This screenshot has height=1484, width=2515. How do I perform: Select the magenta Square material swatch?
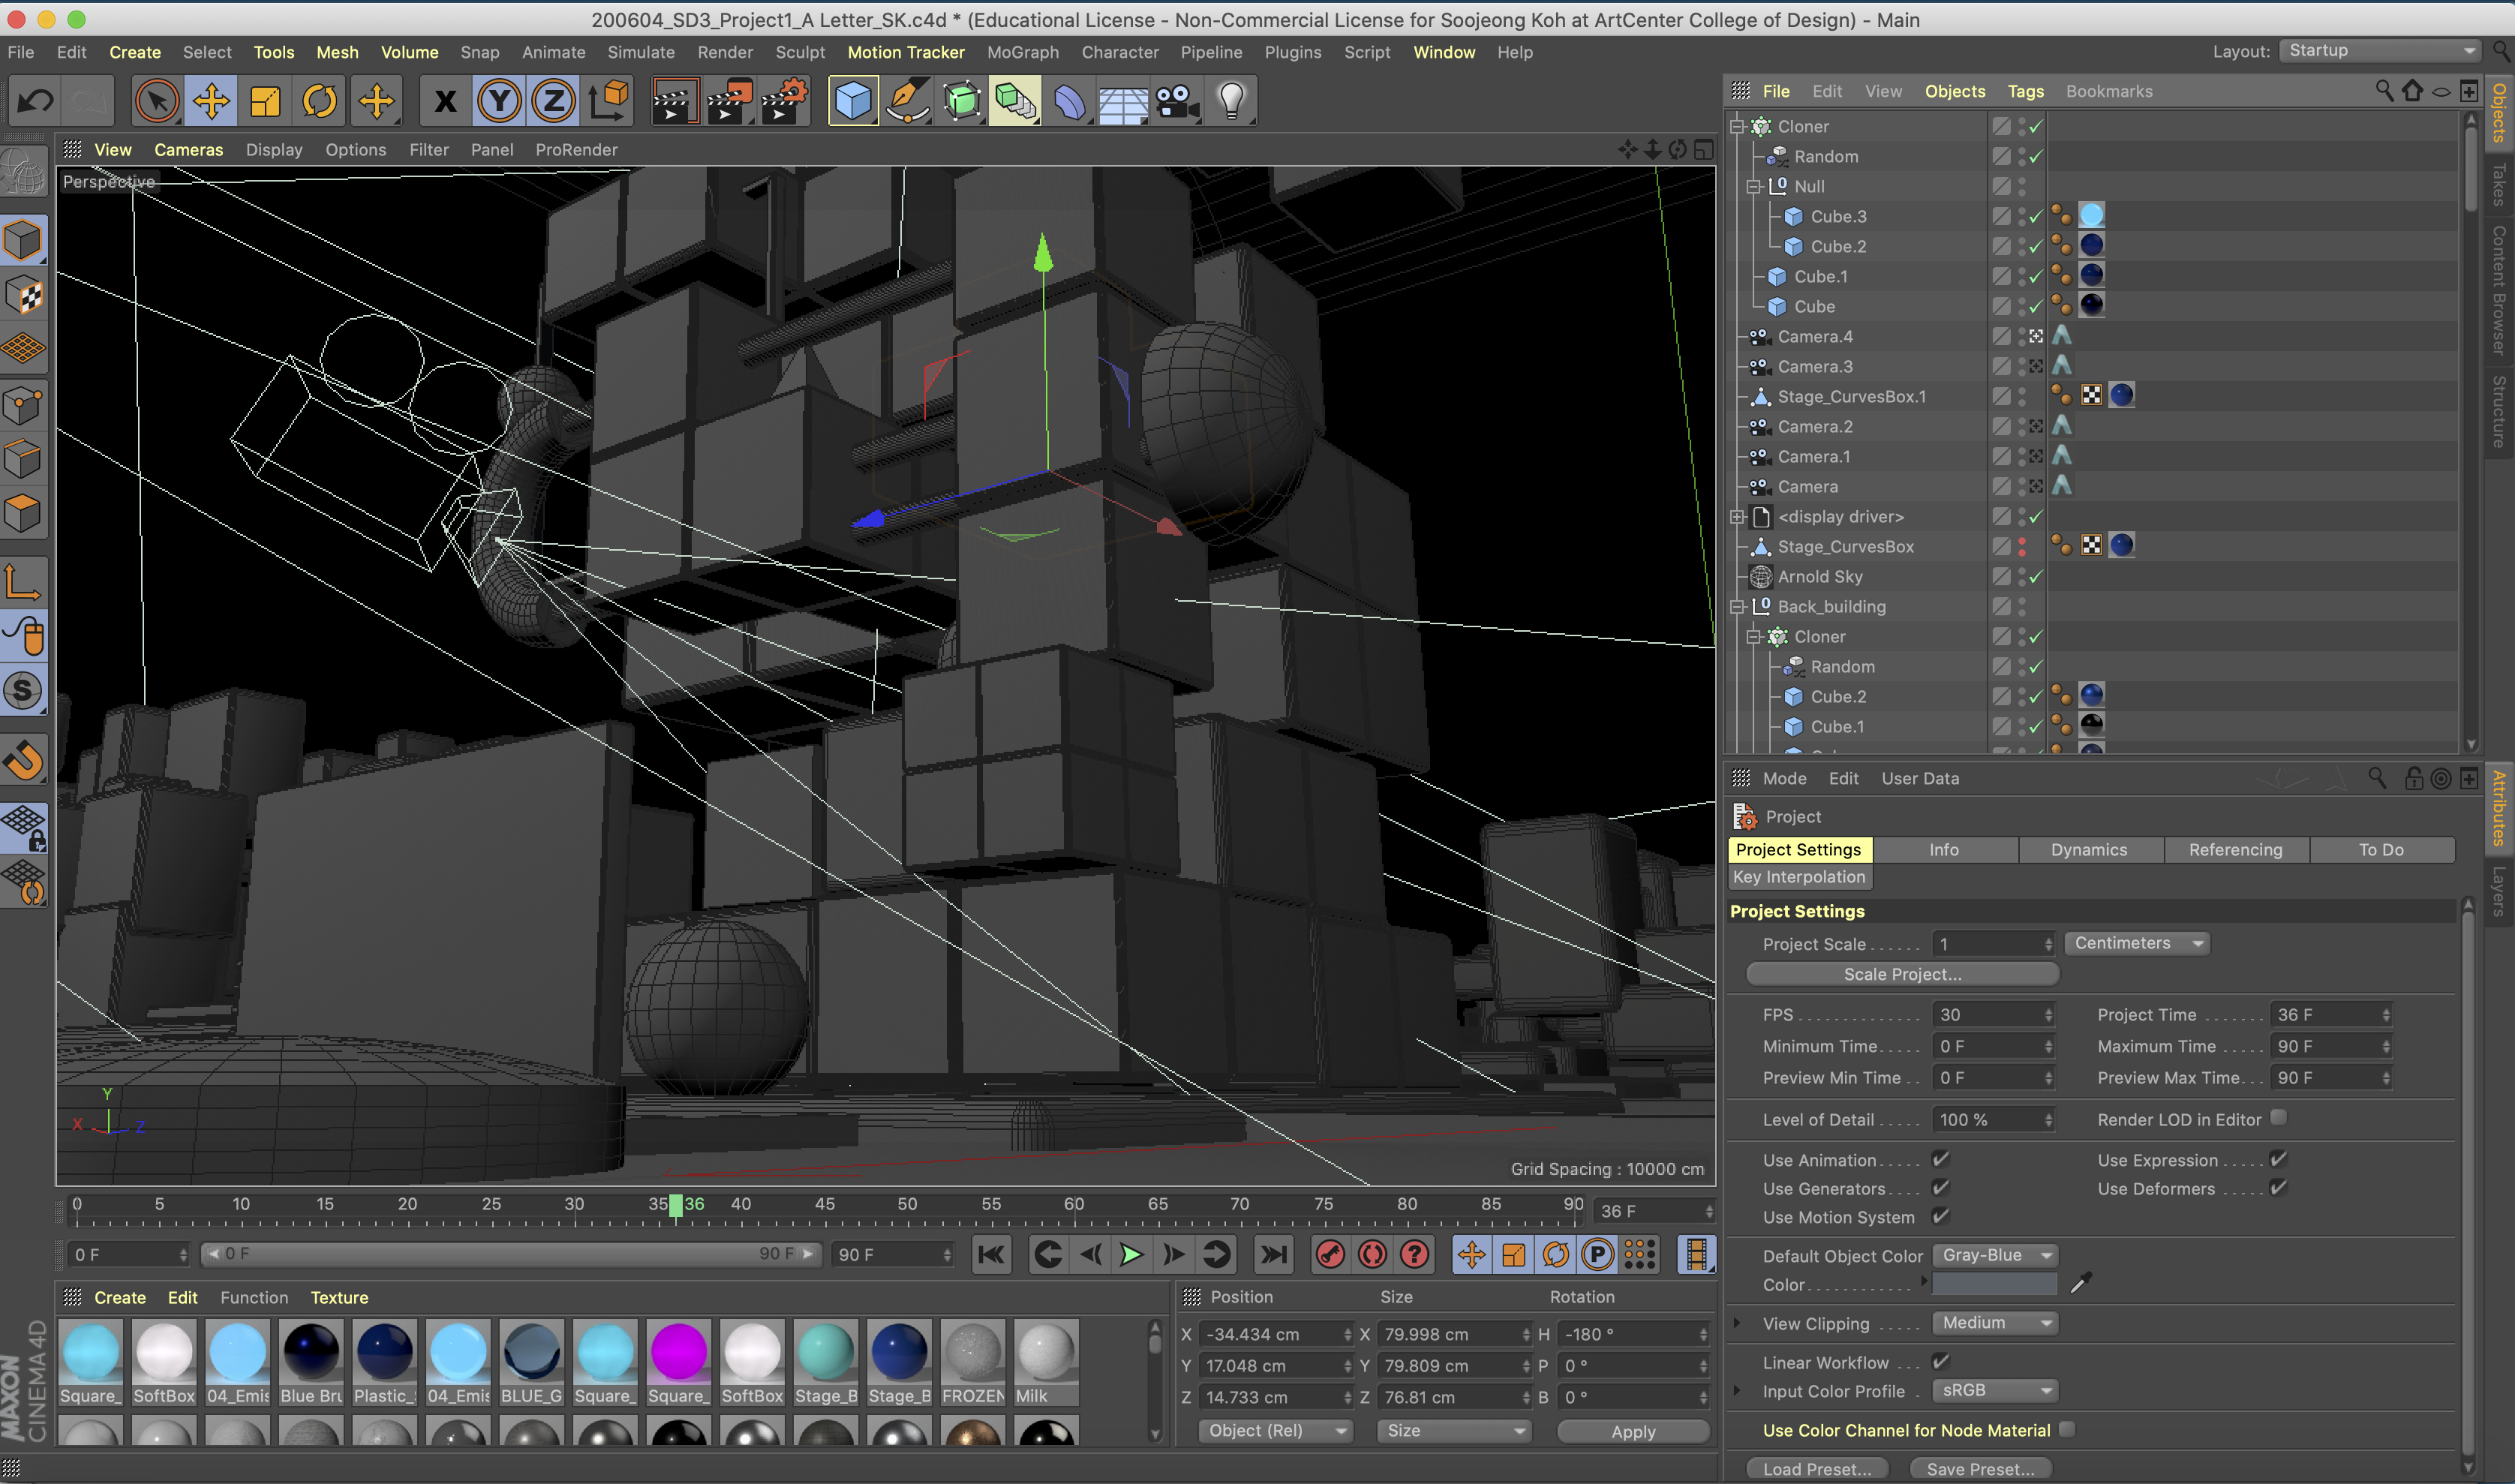pyautogui.click(x=678, y=1352)
